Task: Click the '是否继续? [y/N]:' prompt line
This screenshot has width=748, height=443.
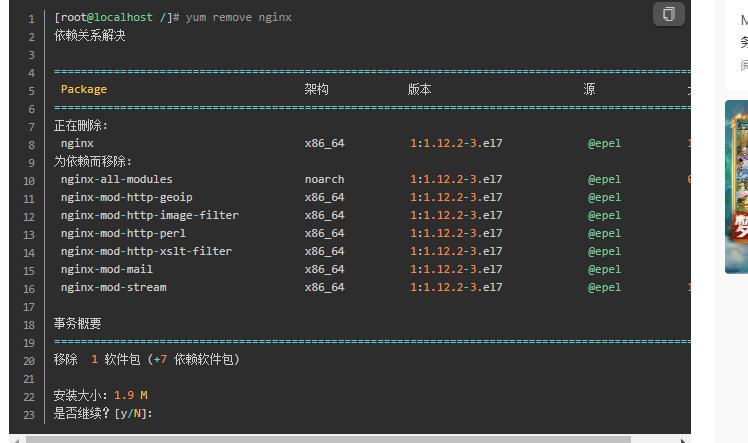Action: (x=103, y=413)
